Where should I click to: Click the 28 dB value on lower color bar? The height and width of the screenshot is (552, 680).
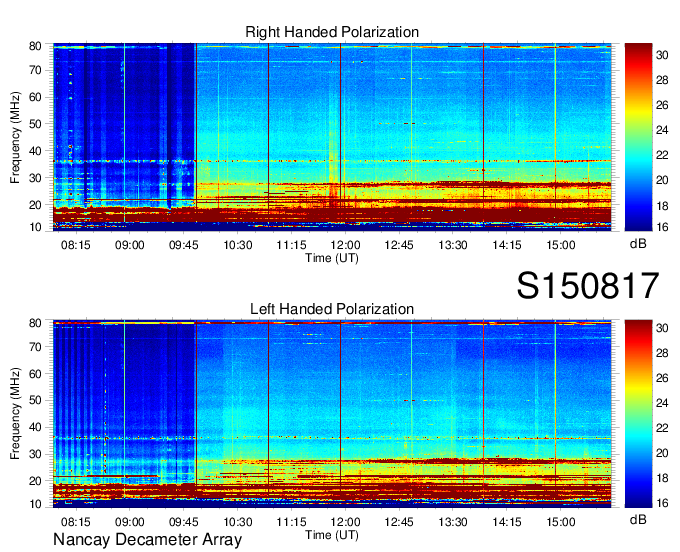point(662,353)
